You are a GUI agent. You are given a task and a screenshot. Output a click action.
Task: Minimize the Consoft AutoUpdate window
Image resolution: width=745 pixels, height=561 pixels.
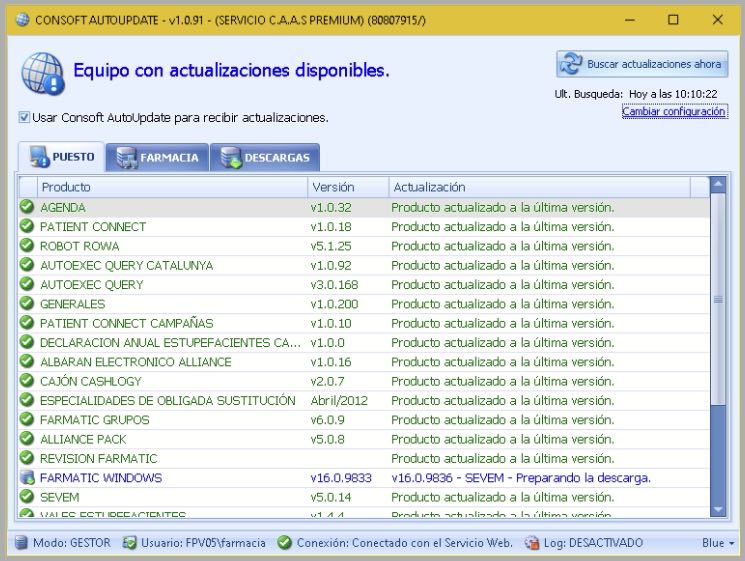(630, 19)
